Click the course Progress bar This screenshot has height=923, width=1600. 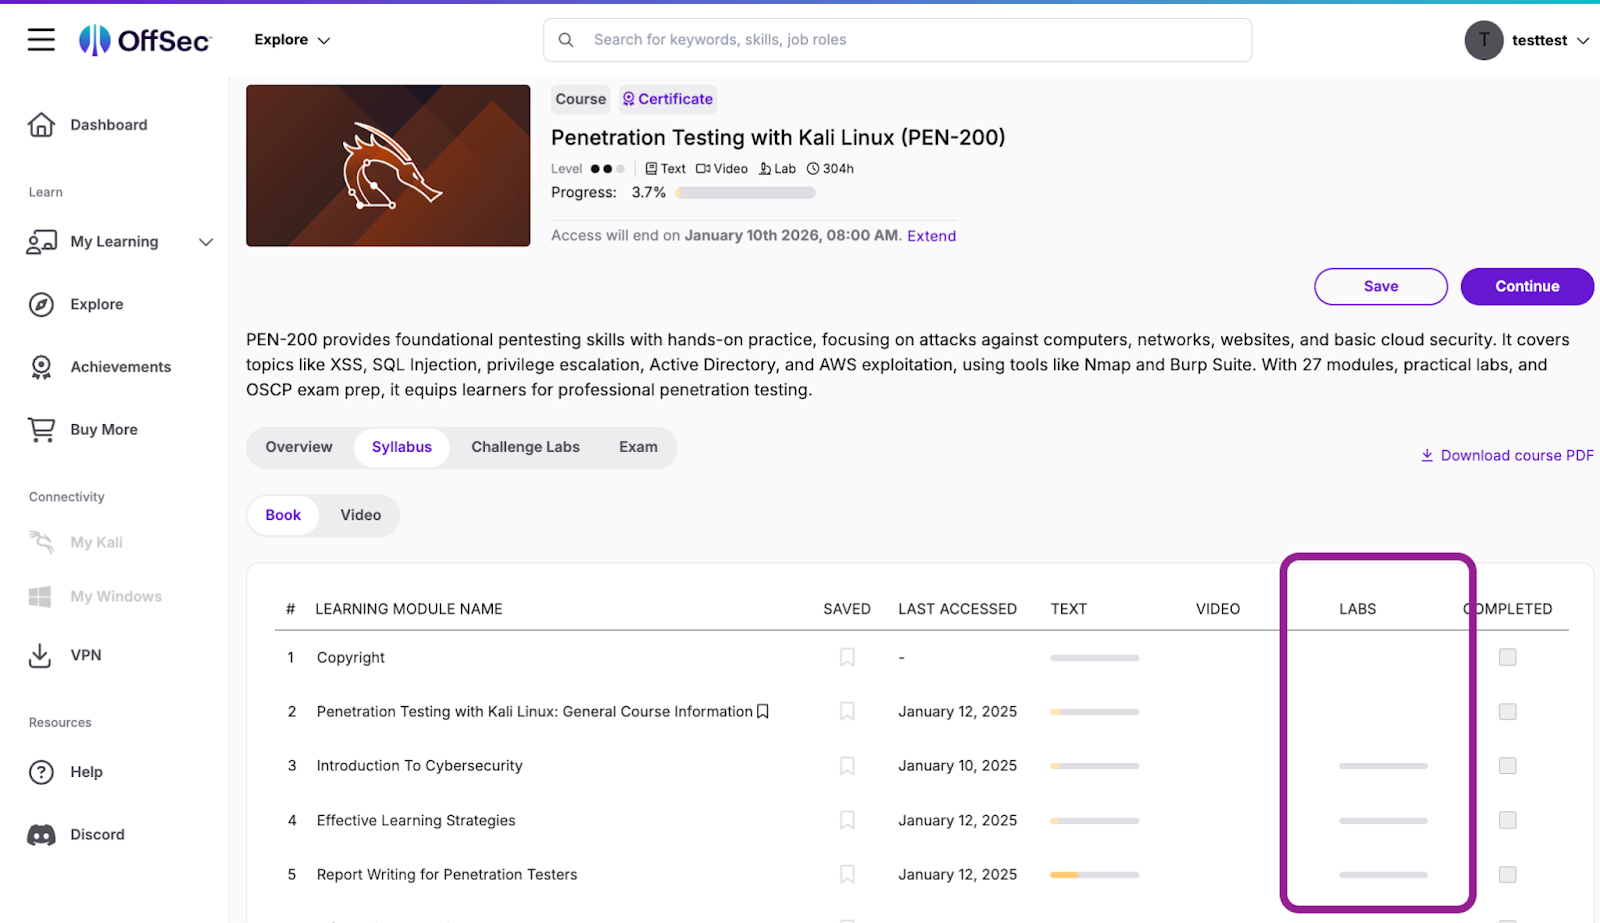point(746,193)
